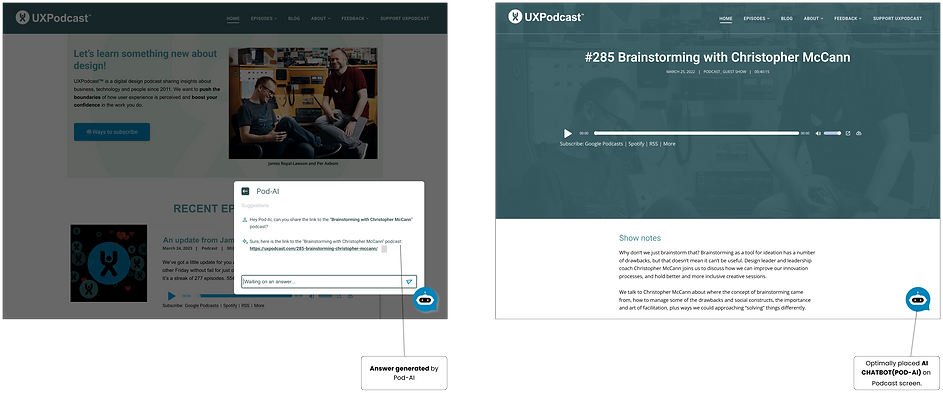Send the message with the Pod-AI arrow icon
Viewport: 943px width, 393px height.
click(409, 282)
